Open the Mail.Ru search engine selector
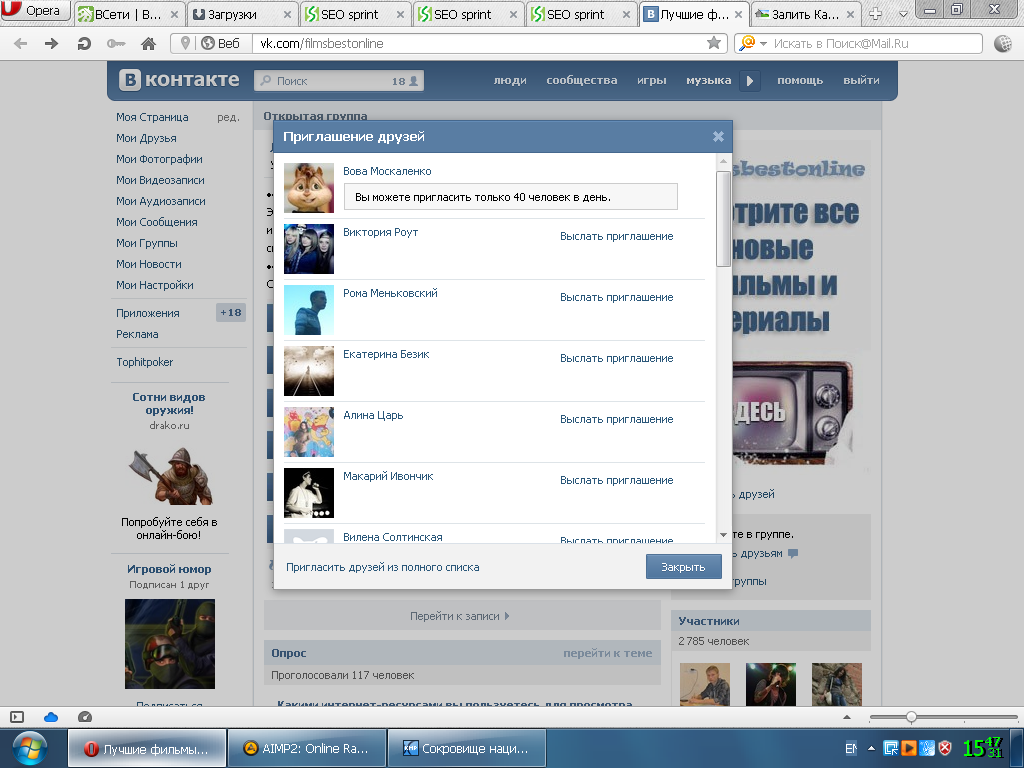The image size is (1024, 768). point(752,43)
